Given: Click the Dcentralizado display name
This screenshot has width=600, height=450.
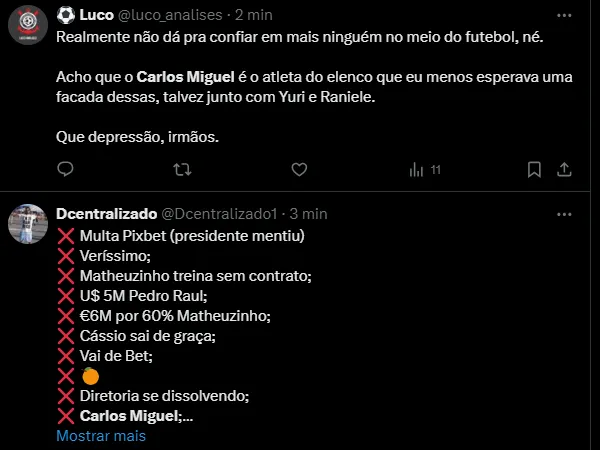Looking at the screenshot, I should point(106,214).
